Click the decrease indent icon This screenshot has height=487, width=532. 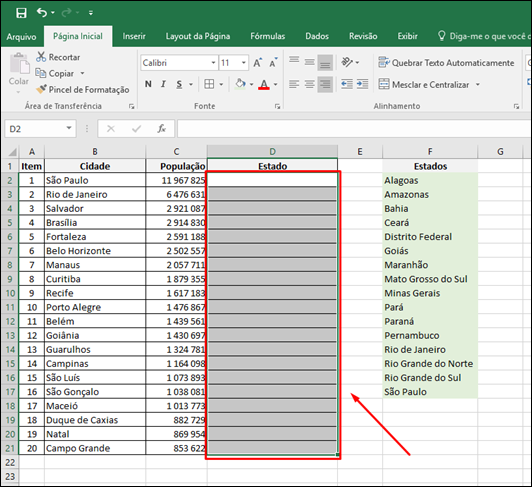click(347, 84)
